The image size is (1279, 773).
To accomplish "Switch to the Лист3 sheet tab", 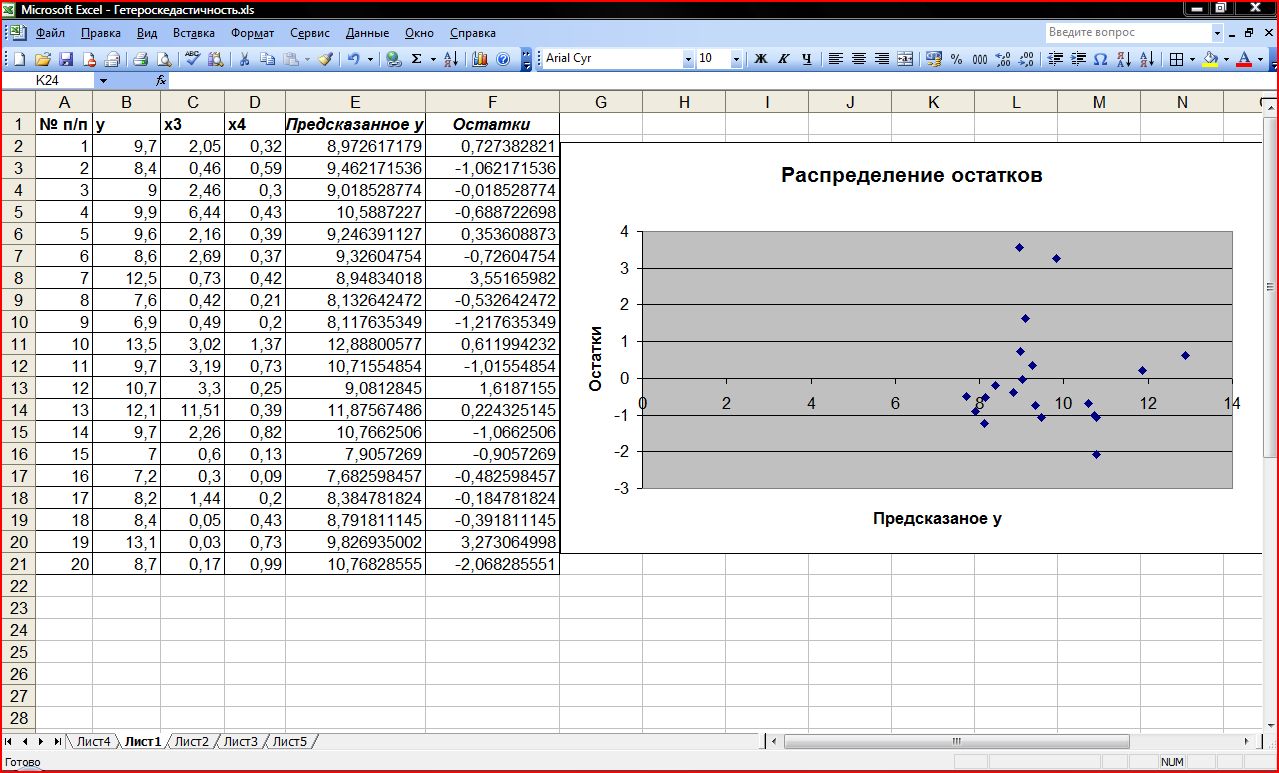I will [240, 741].
